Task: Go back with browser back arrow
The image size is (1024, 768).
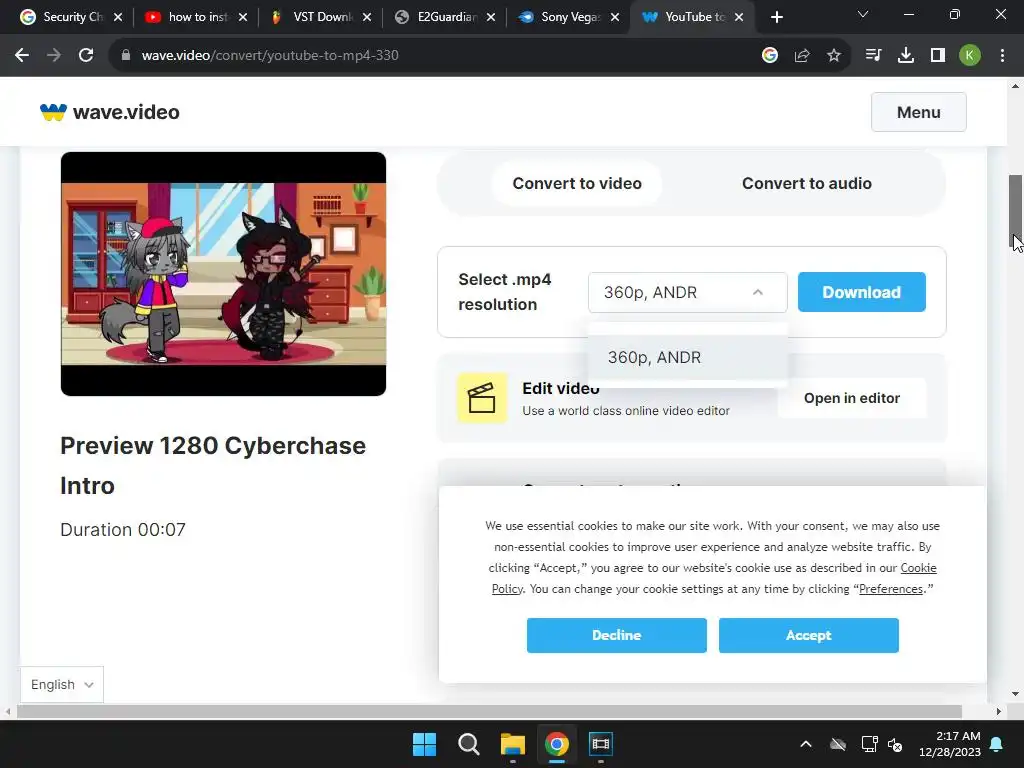Action: point(22,56)
